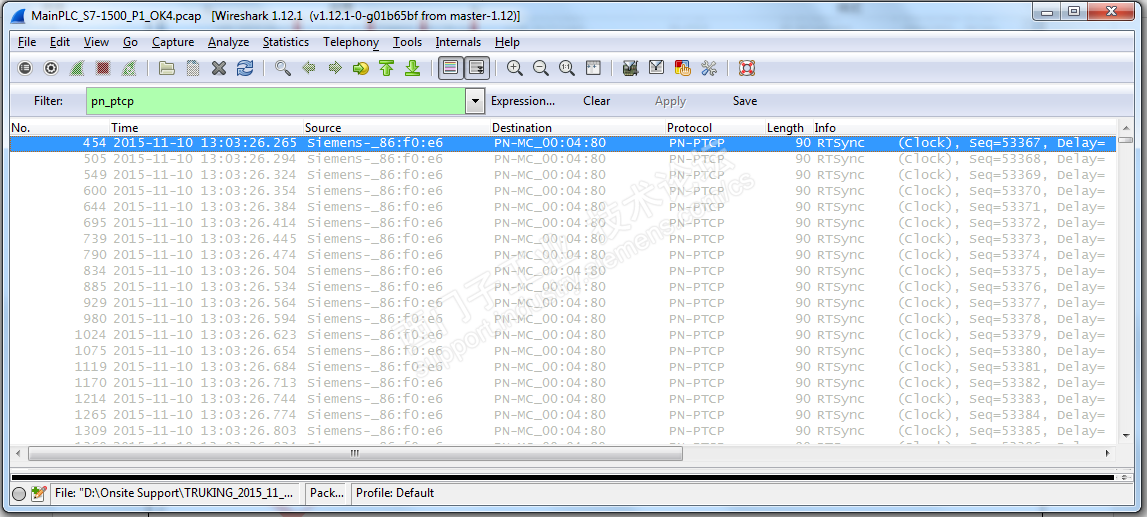Go to the last packet
This screenshot has height=517, width=1147.
coord(413,68)
